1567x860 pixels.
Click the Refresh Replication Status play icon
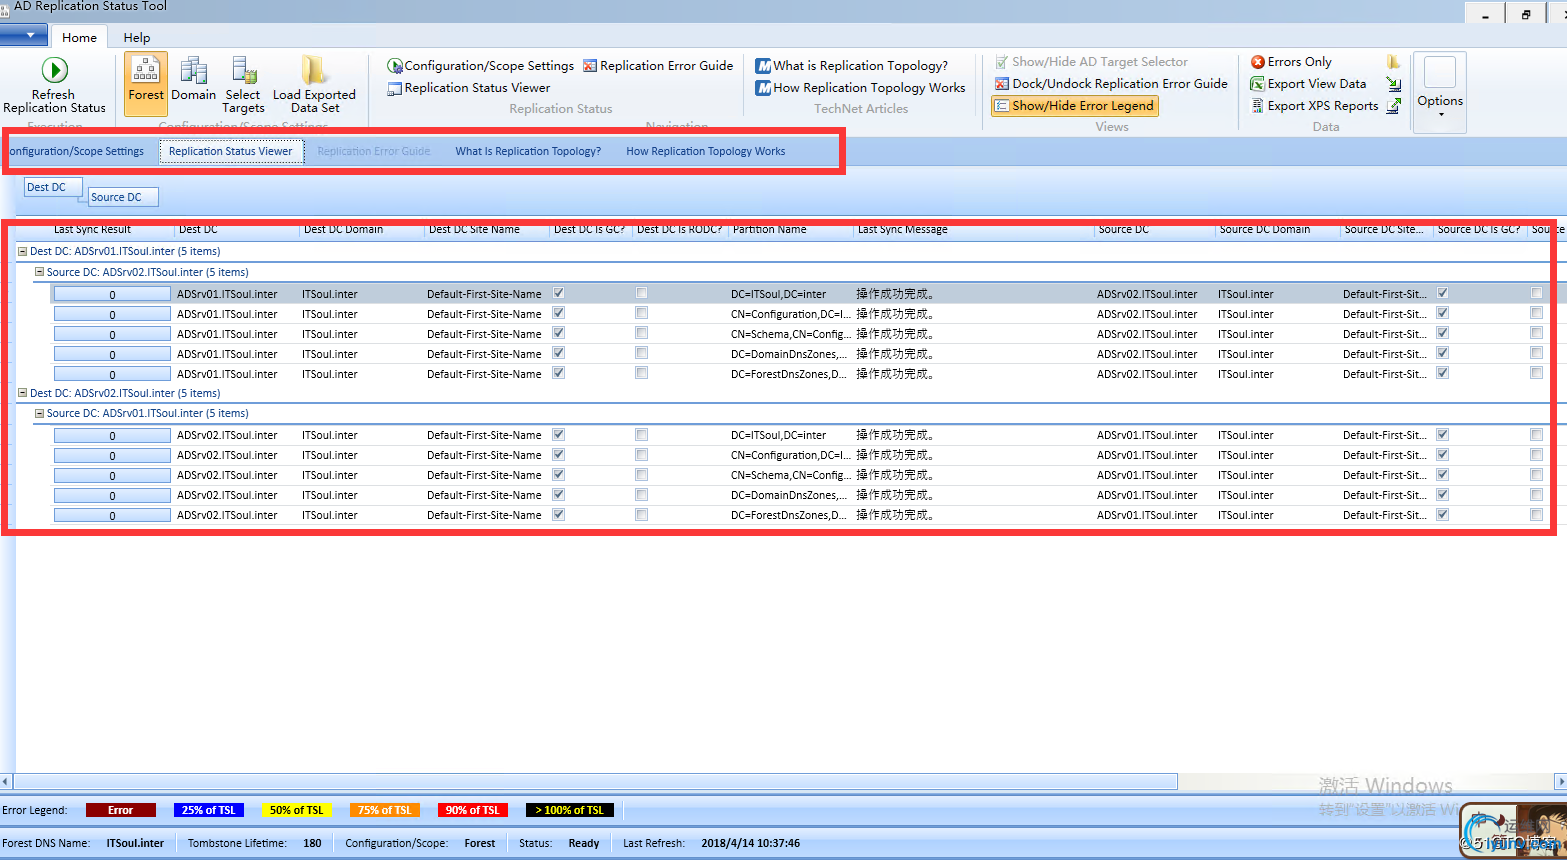click(54, 70)
